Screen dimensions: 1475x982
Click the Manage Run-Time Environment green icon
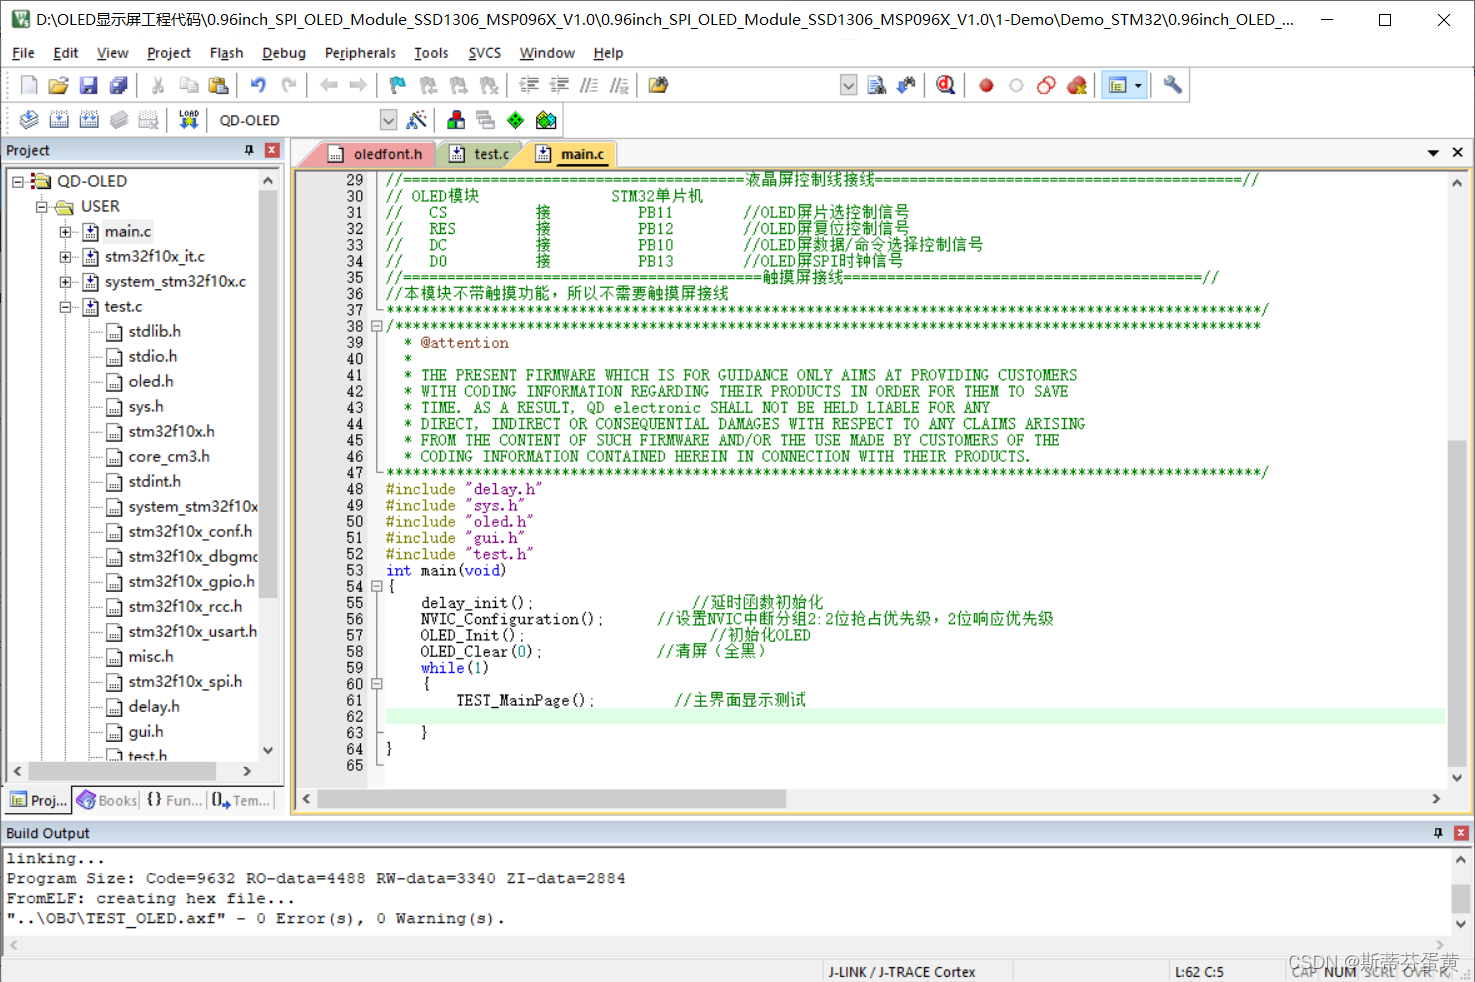tap(516, 120)
